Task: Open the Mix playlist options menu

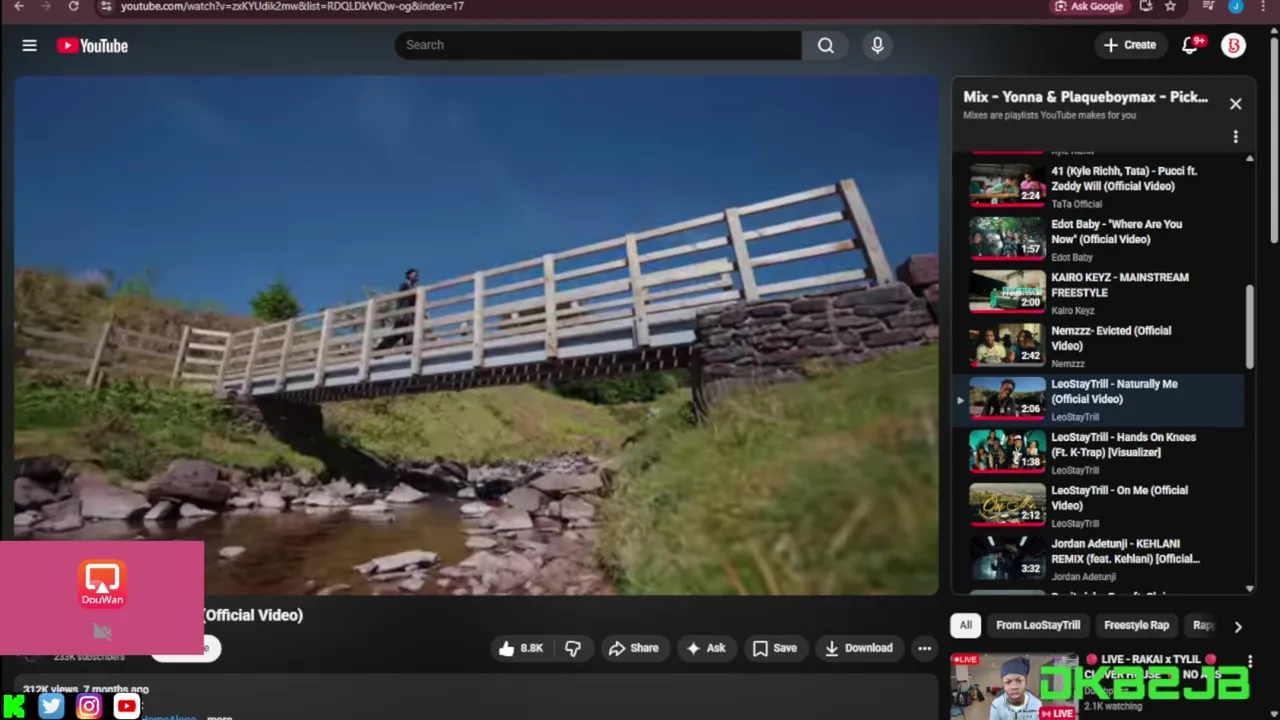Action: pyautogui.click(x=1235, y=137)
